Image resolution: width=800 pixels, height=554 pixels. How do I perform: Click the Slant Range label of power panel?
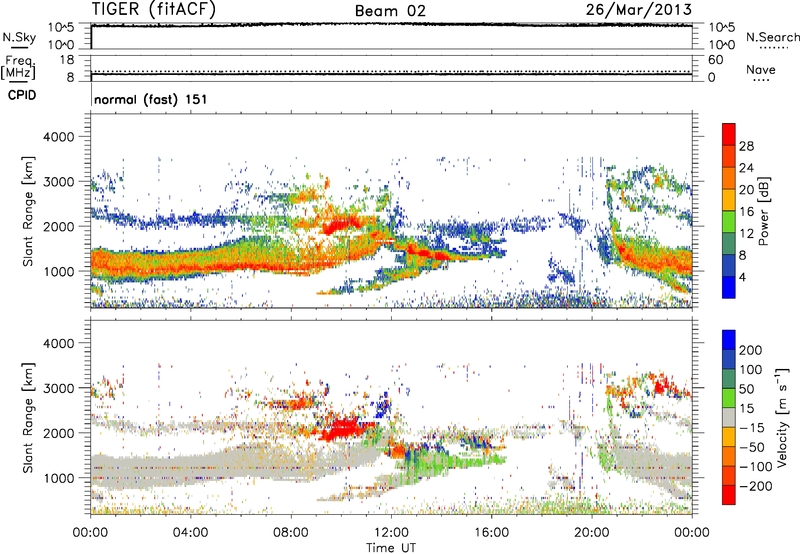point(28,211)
